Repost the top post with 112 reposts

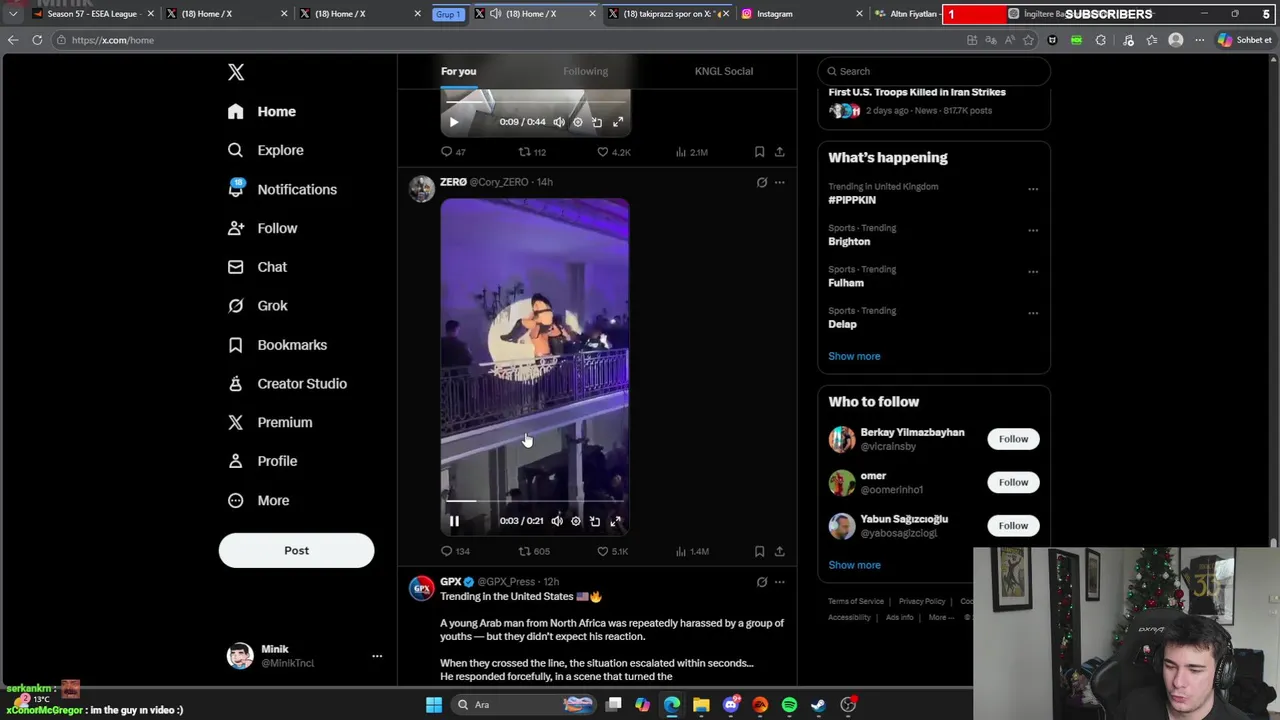coord(532,152)
